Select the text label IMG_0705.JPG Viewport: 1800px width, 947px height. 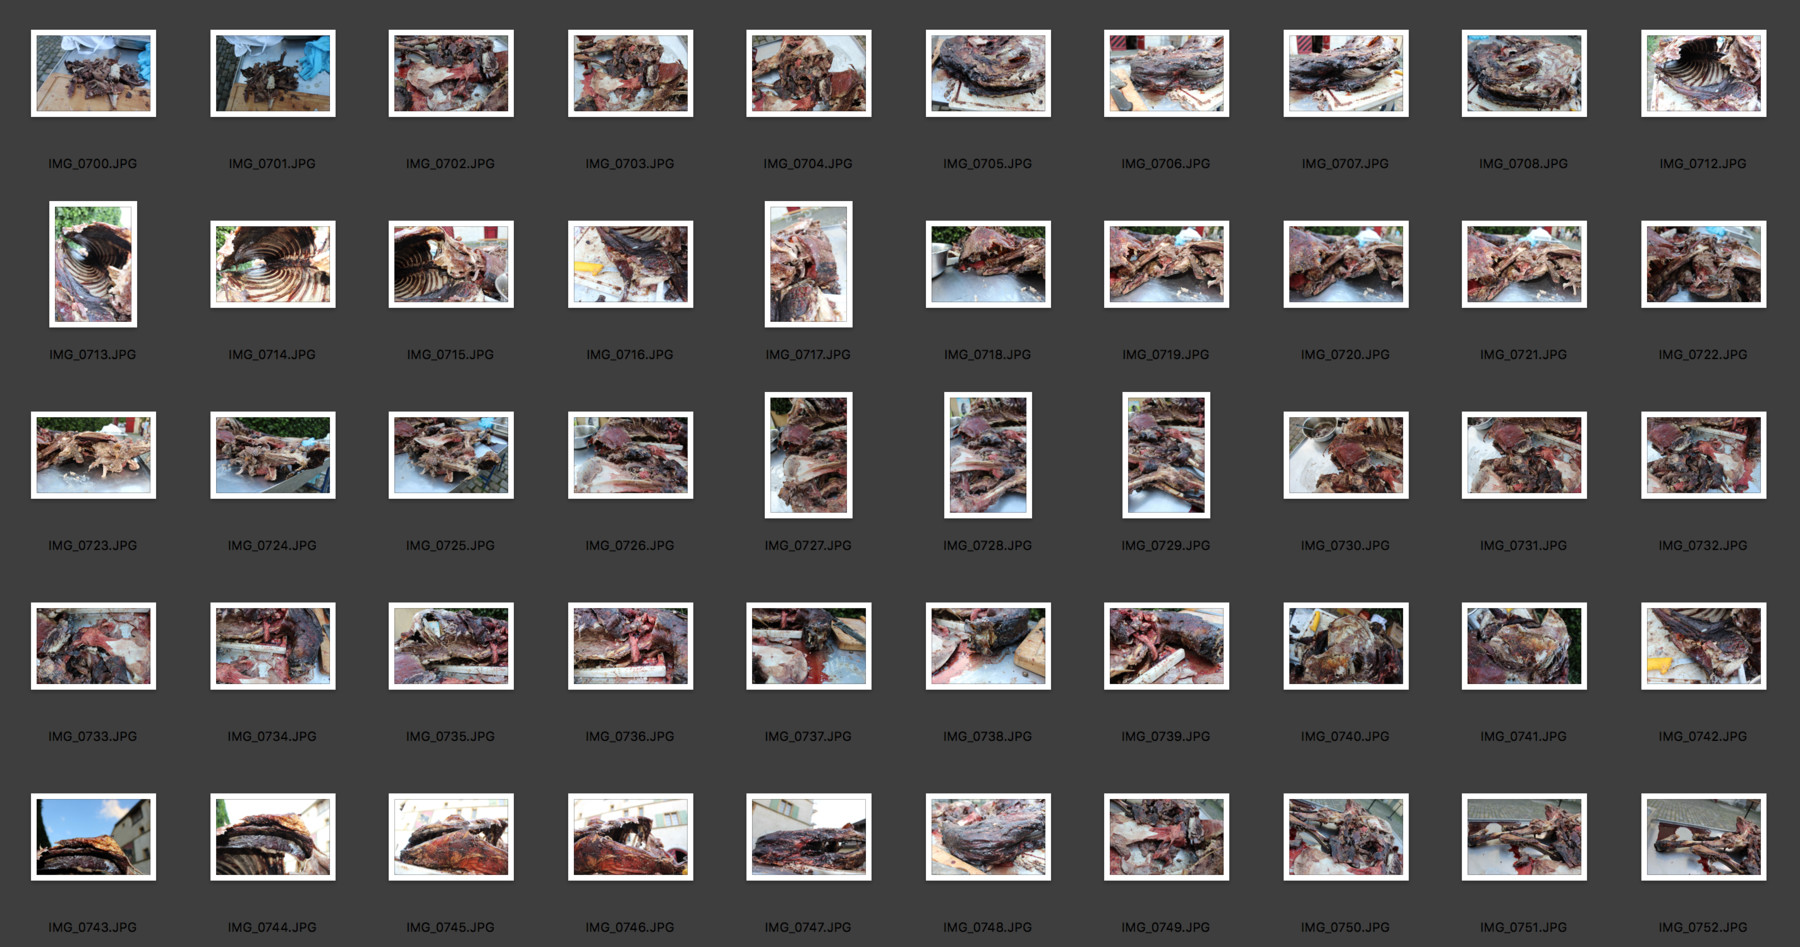tap(988, 163)
